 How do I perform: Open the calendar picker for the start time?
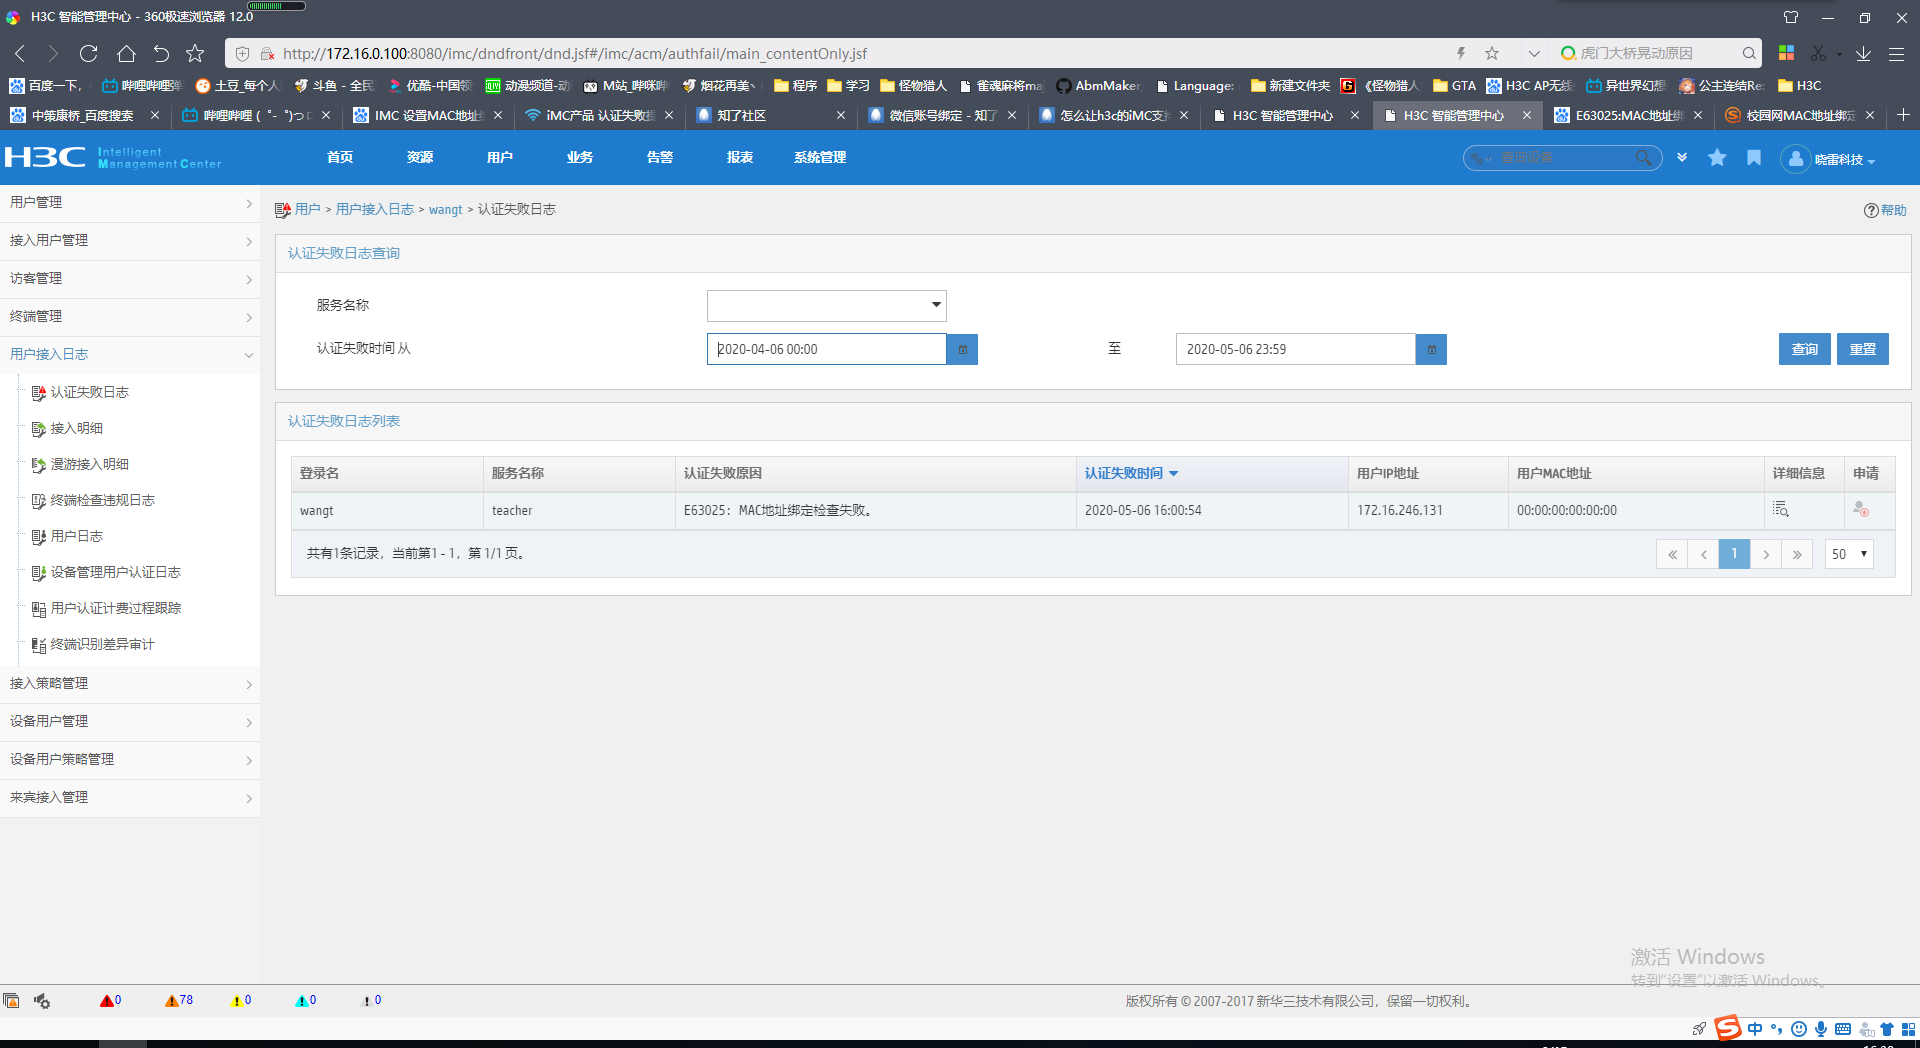click(x=962, y=349)
